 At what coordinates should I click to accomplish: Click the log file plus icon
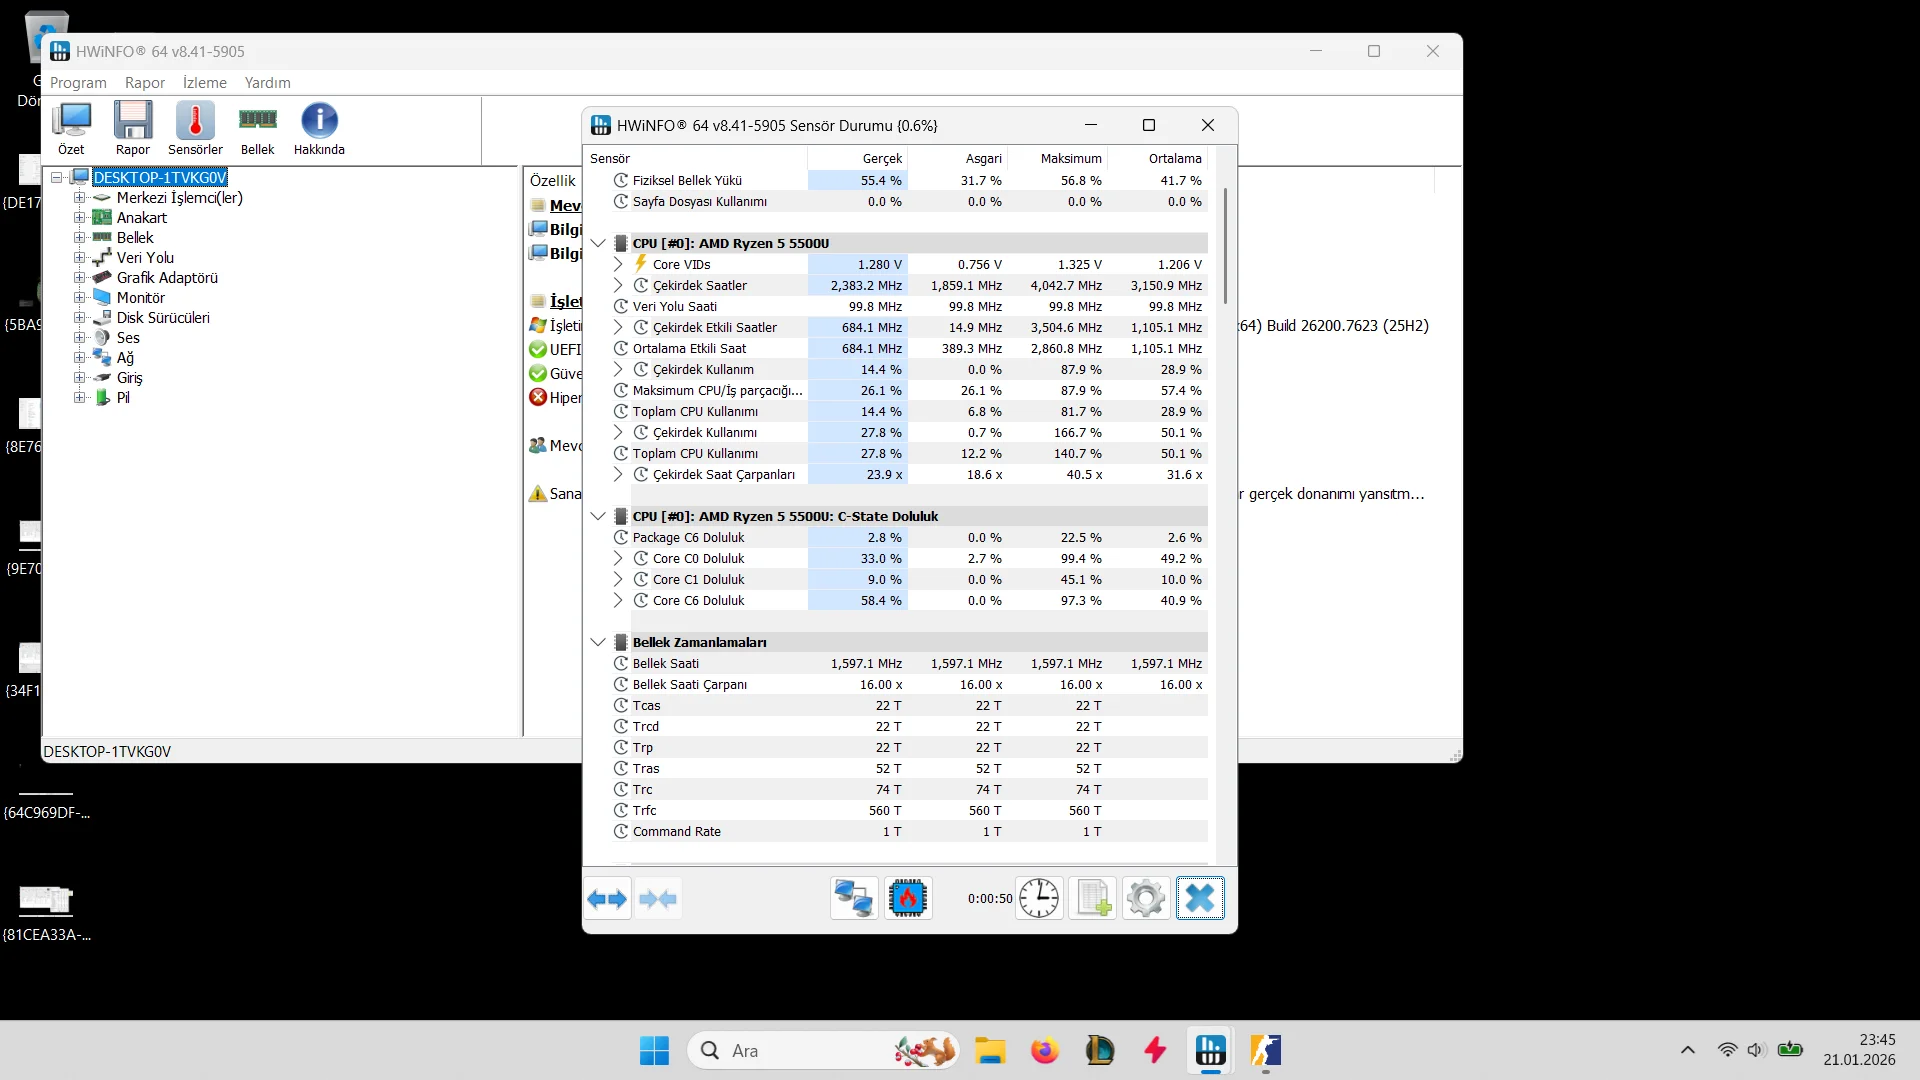point(1092,899)
